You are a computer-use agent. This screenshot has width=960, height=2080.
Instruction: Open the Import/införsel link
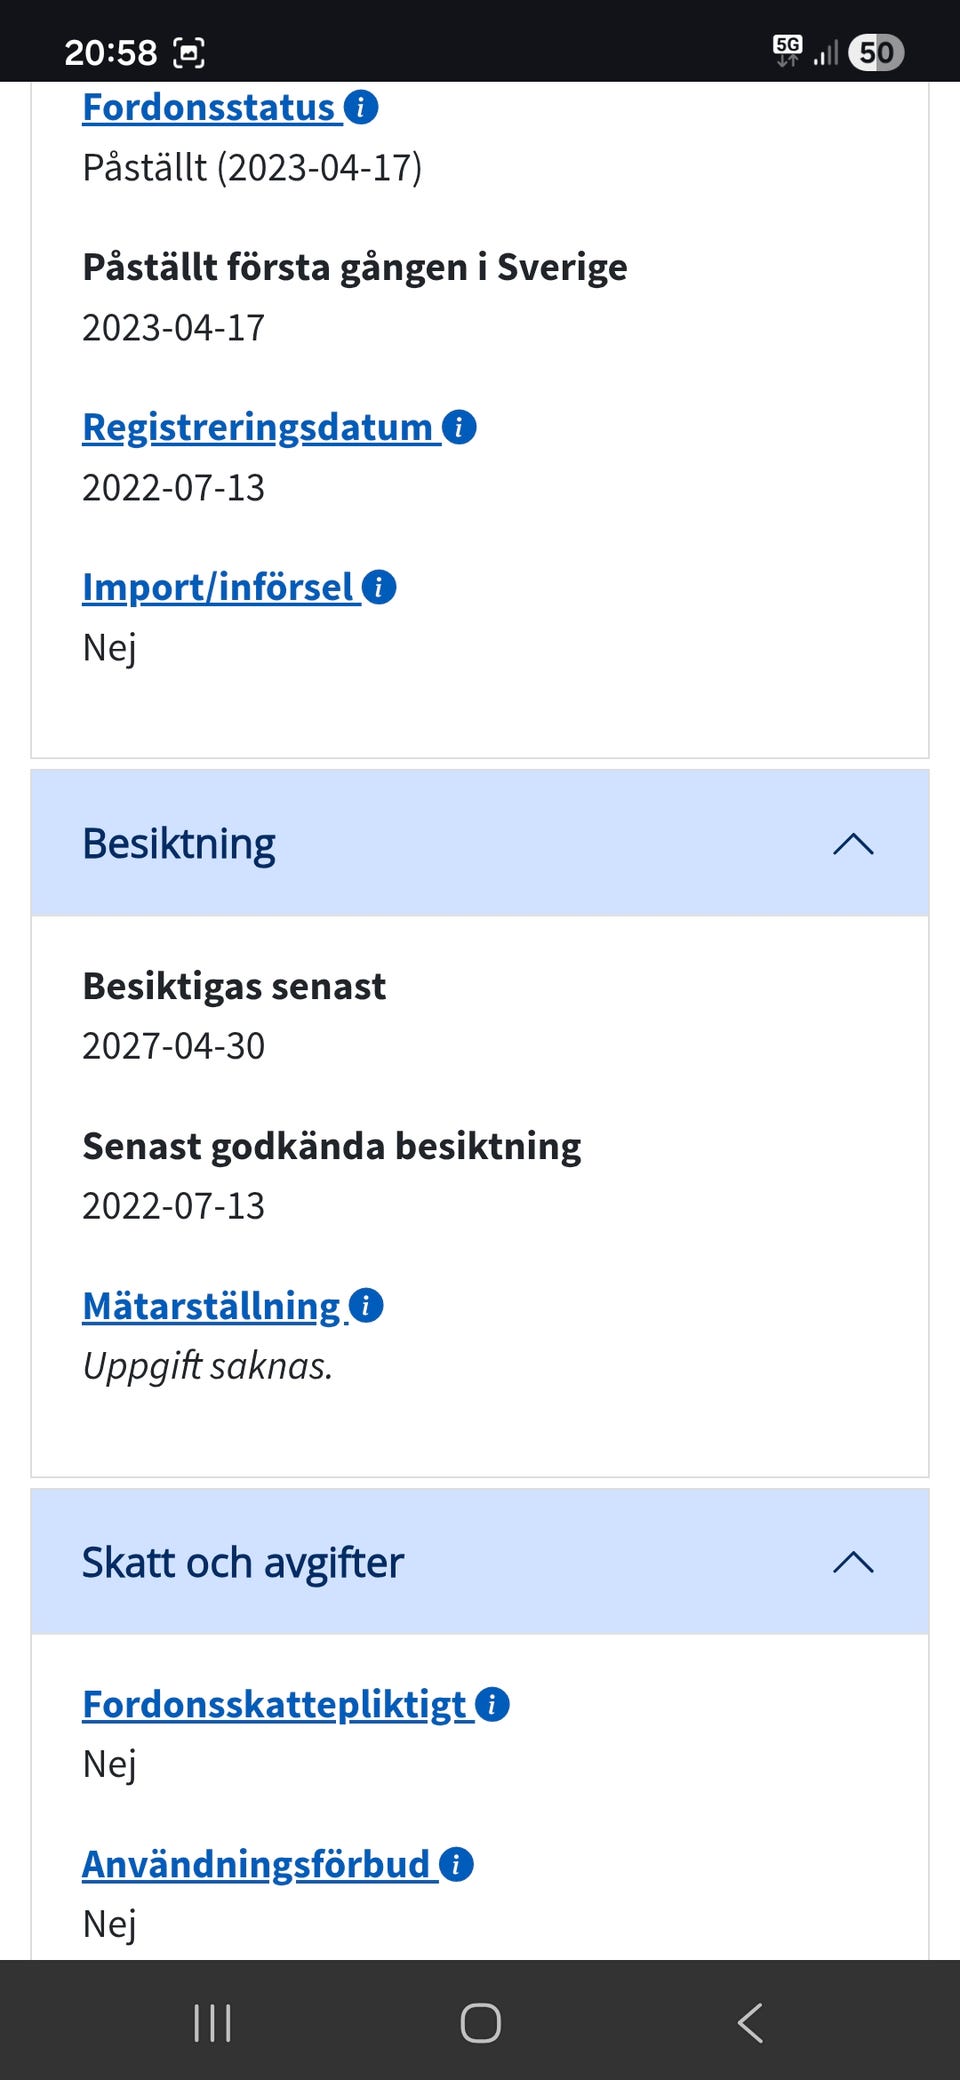point(218,587)
